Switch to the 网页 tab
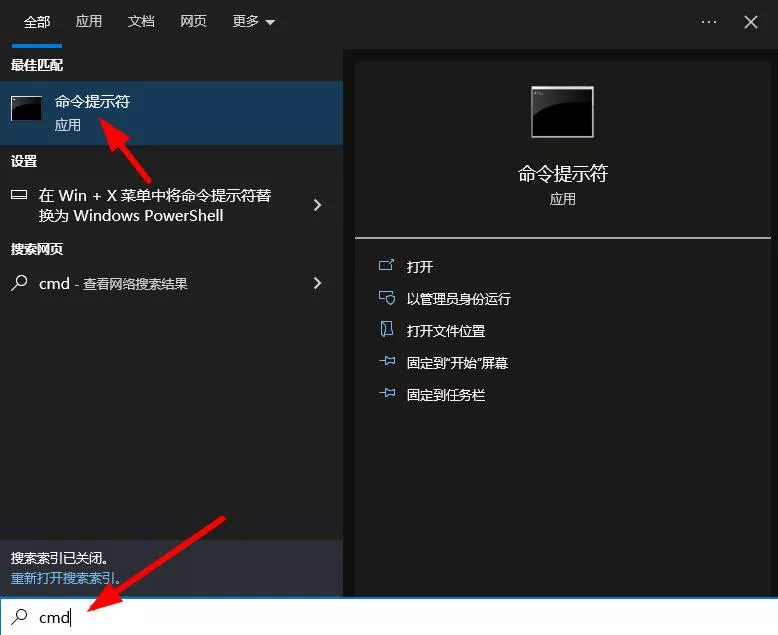Image resolution: width=778 pixels, height=635 pixels. [x=193, y=21]
